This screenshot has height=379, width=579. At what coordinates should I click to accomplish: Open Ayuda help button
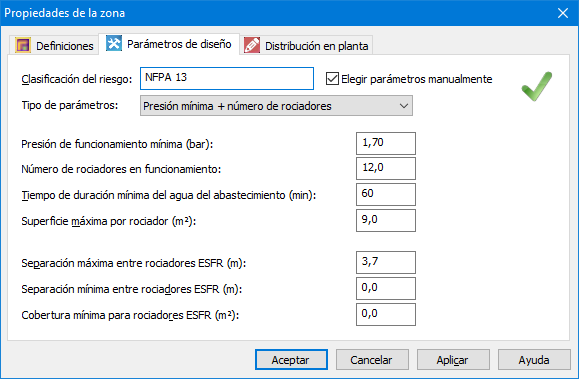pyautogui.click(x=534, y=360)
